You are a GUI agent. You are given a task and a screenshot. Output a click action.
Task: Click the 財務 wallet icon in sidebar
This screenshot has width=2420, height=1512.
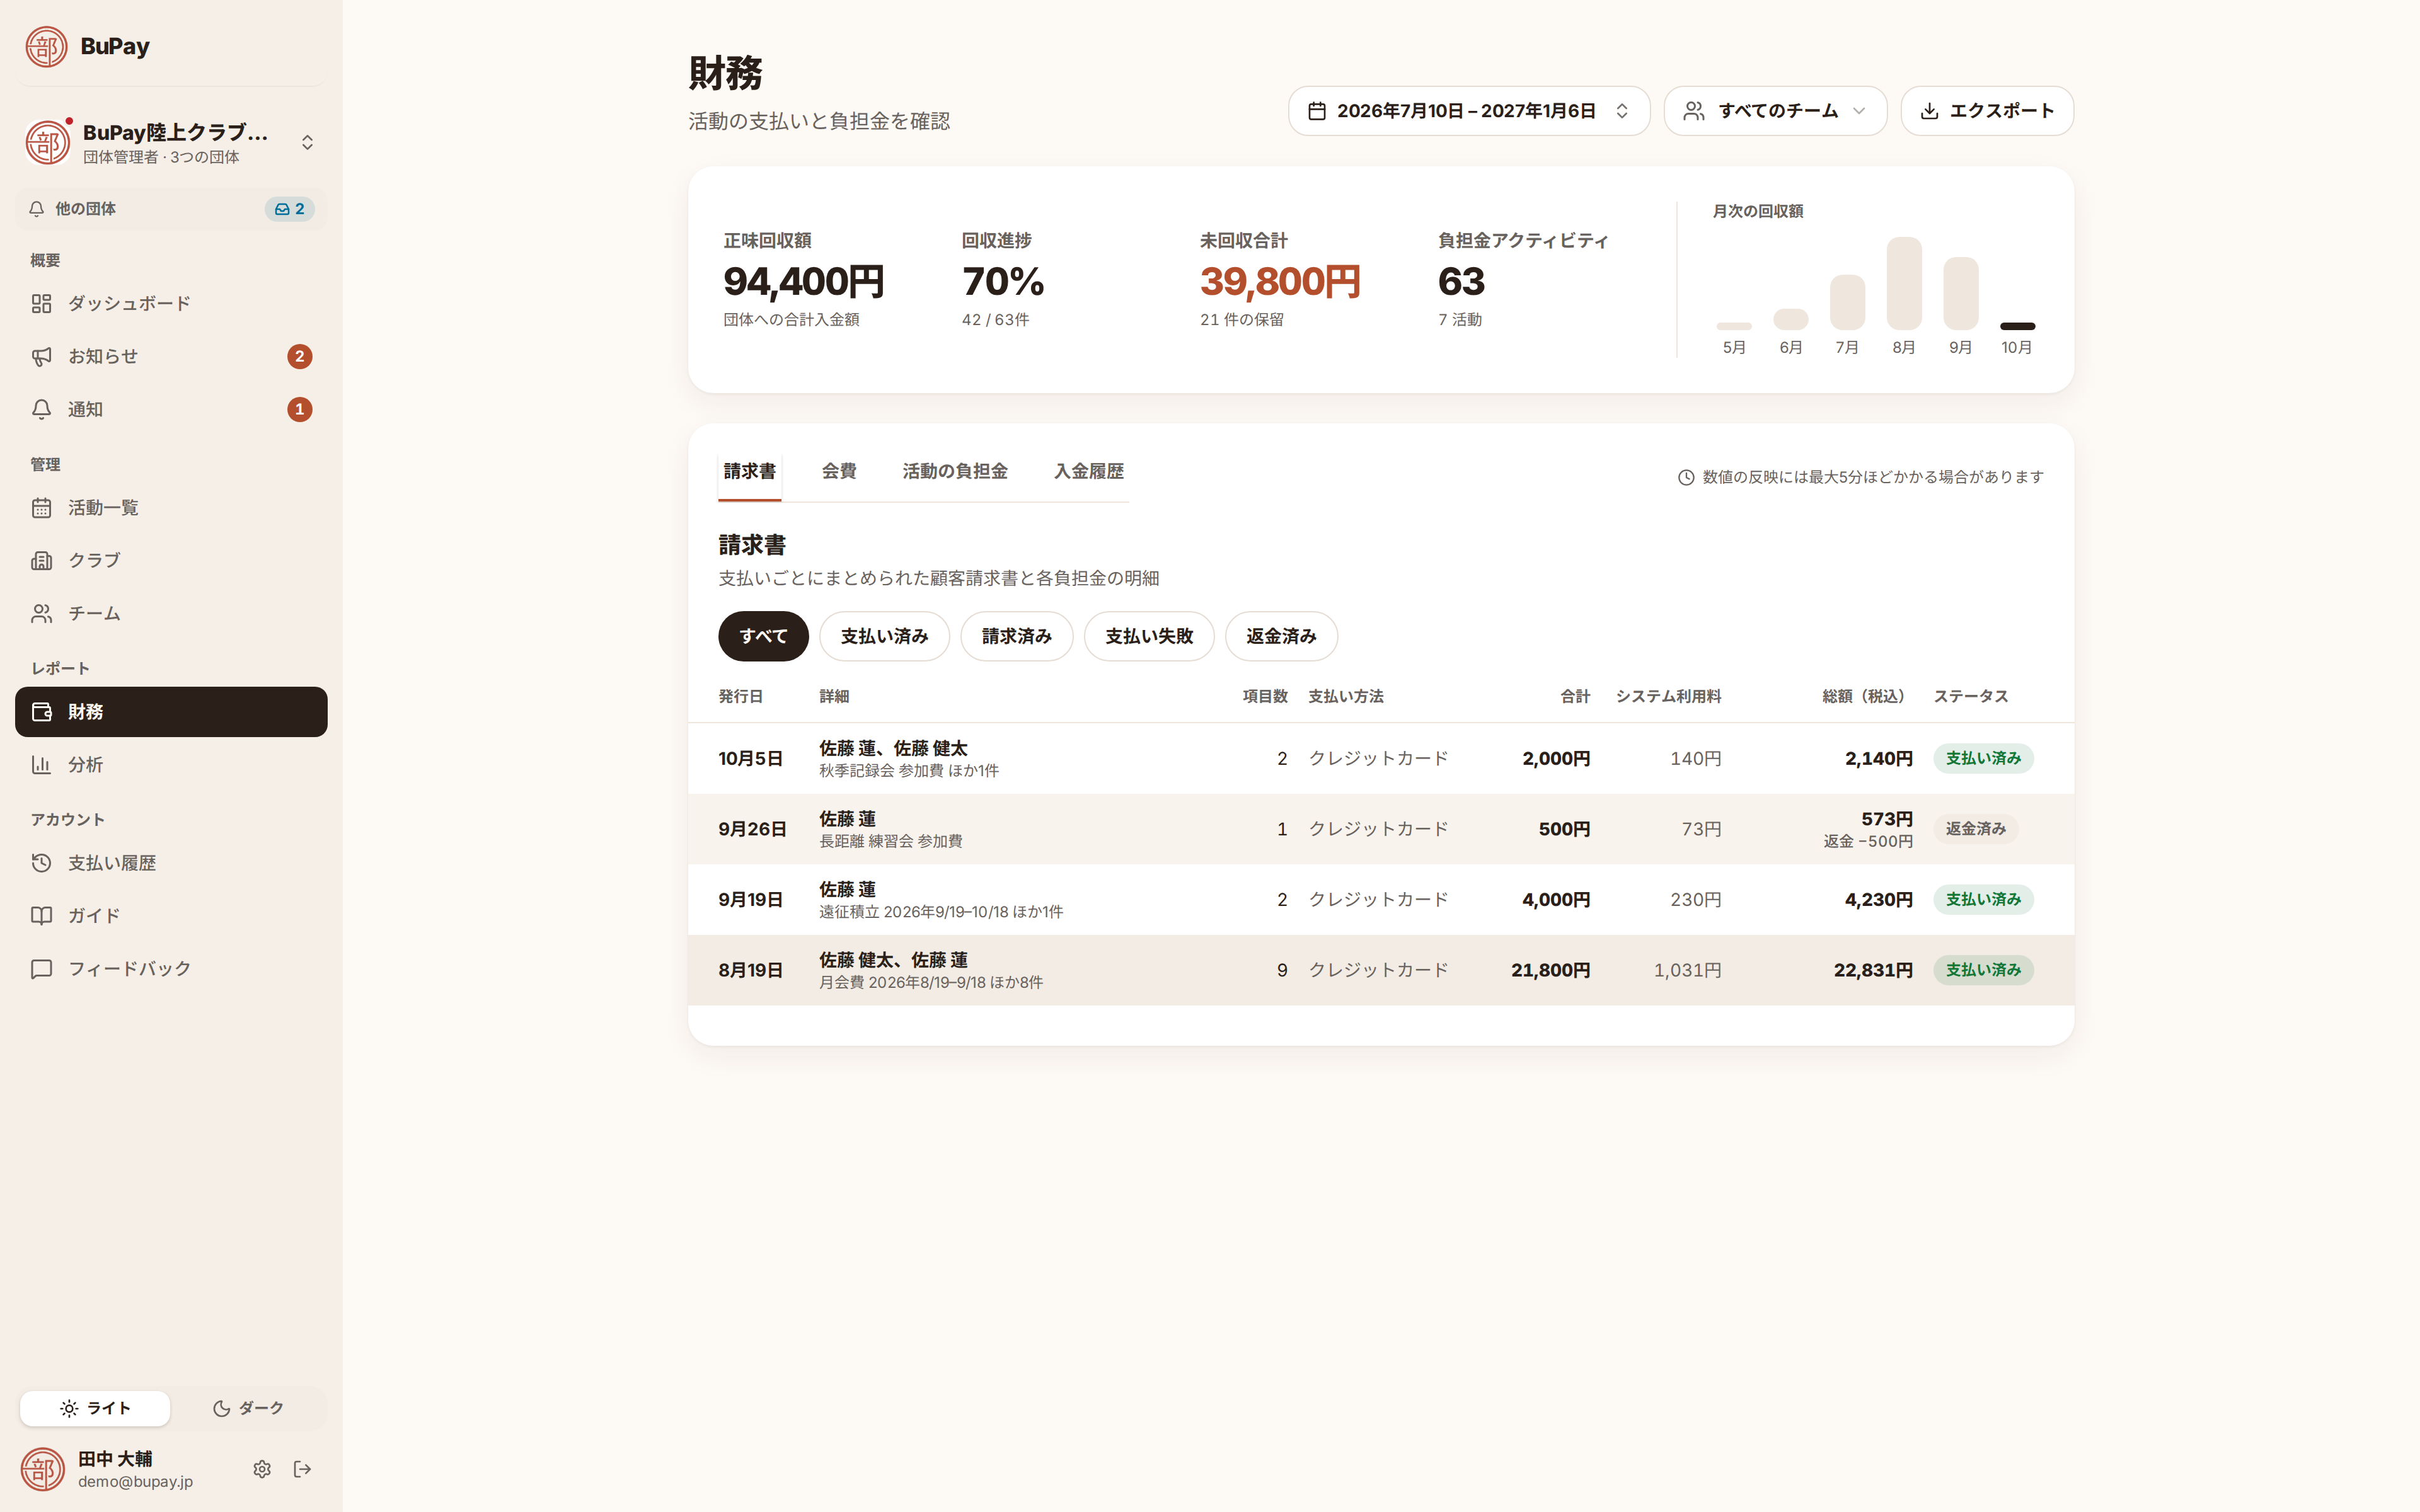point(41,712)
